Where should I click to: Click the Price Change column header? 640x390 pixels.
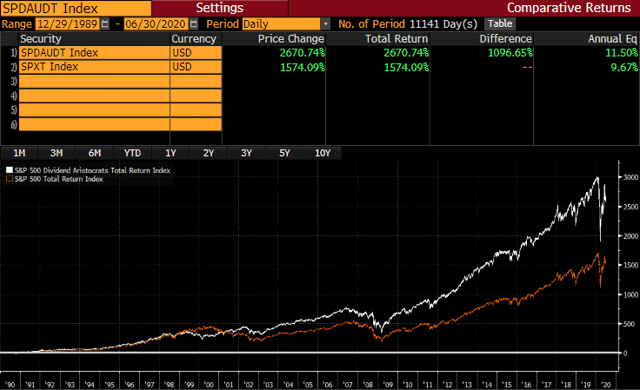291,39
